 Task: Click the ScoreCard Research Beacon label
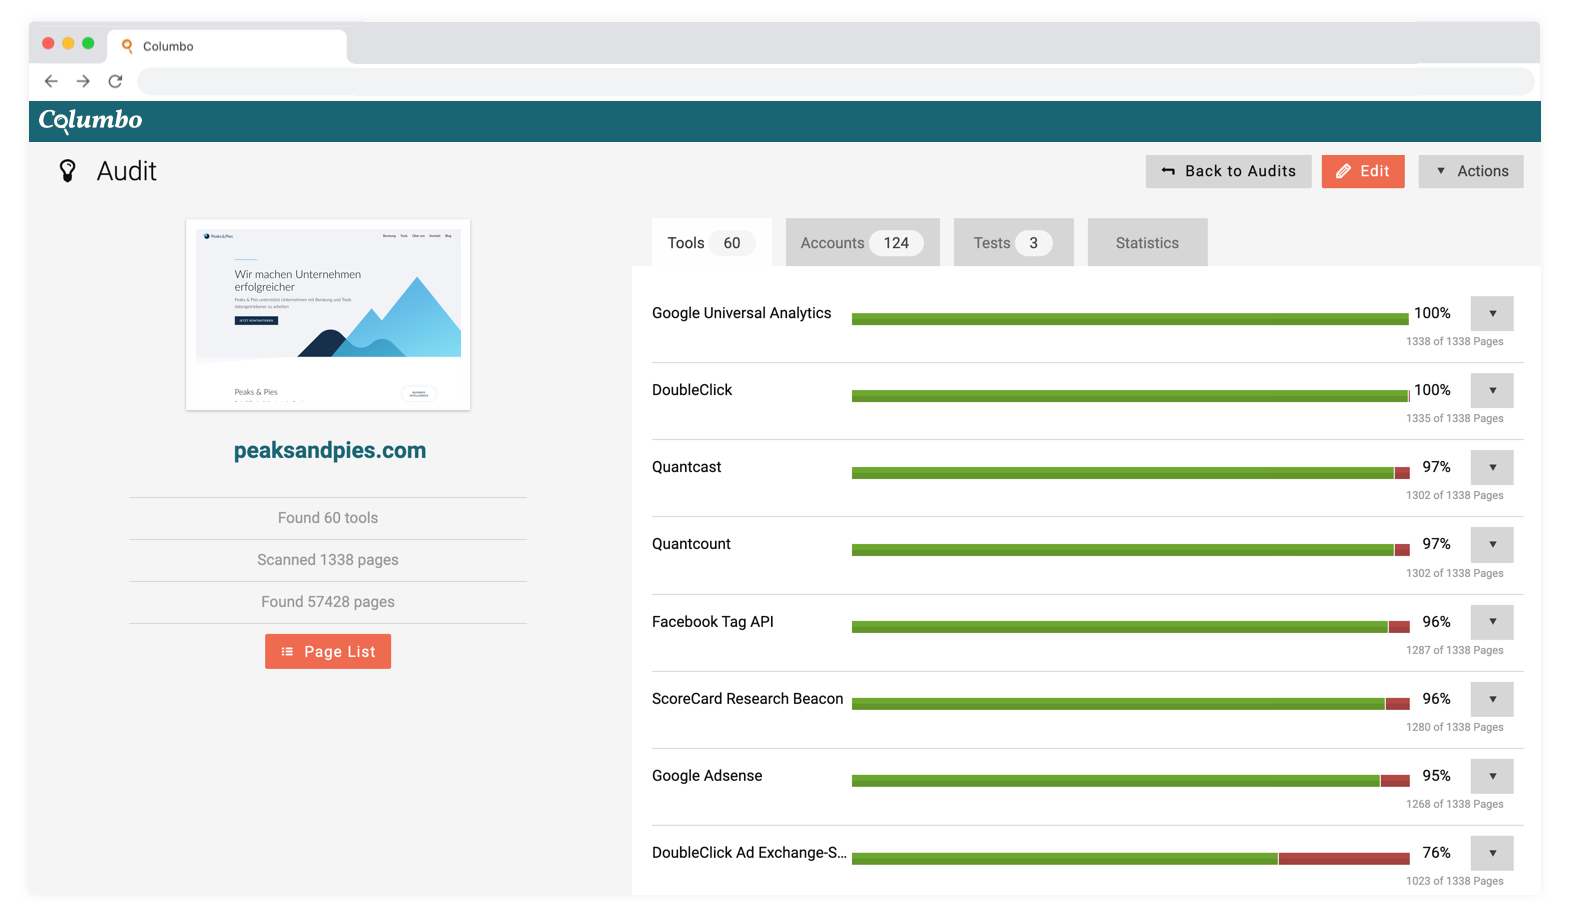[747, 698]
